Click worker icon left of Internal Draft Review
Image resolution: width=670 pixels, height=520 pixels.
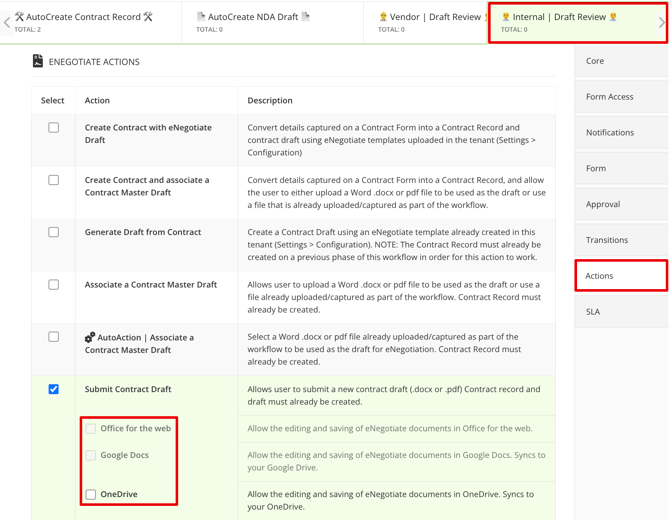pyautogui.click(x=506, y=17)
